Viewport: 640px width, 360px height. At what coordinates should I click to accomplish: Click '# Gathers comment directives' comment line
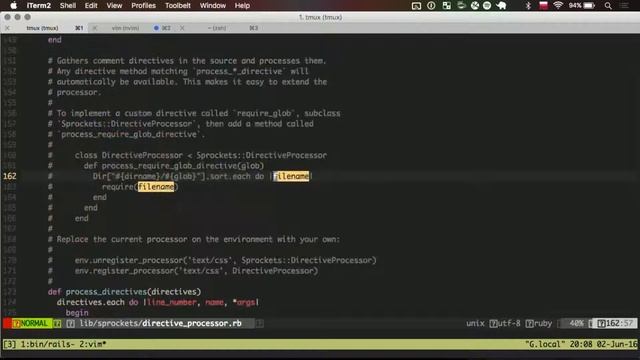(x=187, y=60)
